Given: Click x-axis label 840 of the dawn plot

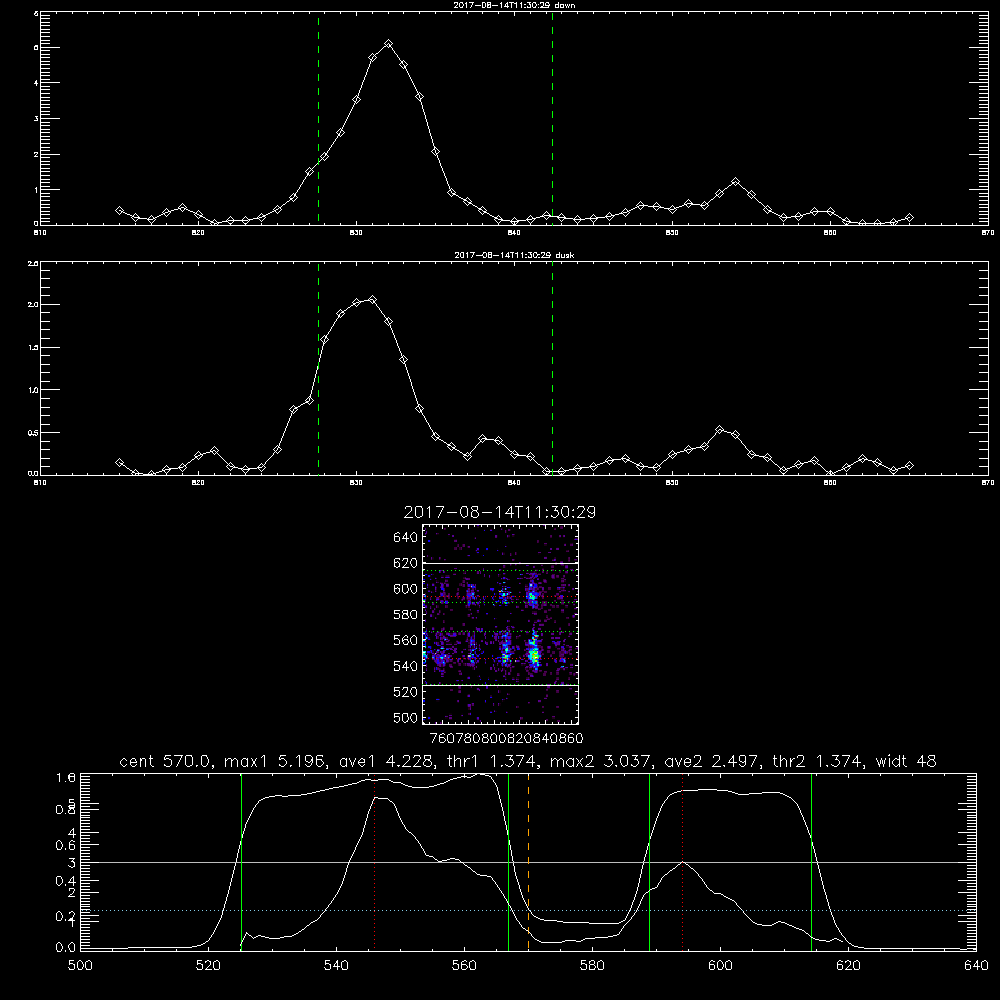Looking at the screenshot, I should coord(514,233).
